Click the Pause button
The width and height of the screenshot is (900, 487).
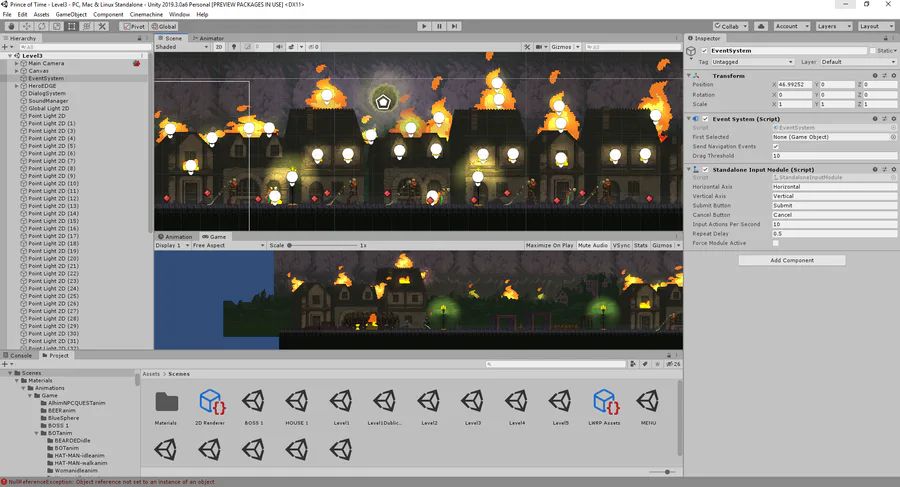[x=439, y=26]
